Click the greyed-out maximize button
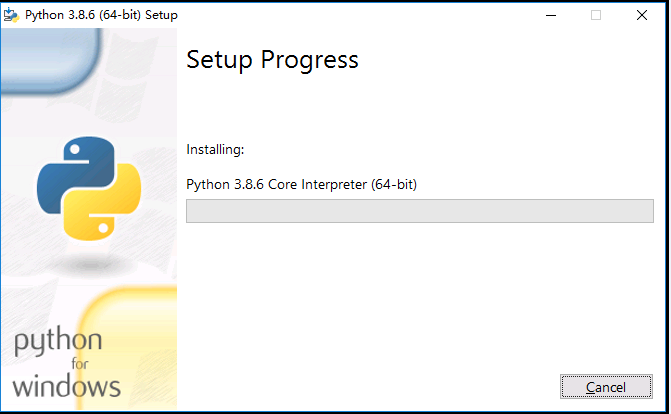Viewport: 671px width, 414px height. click(596, 14)
